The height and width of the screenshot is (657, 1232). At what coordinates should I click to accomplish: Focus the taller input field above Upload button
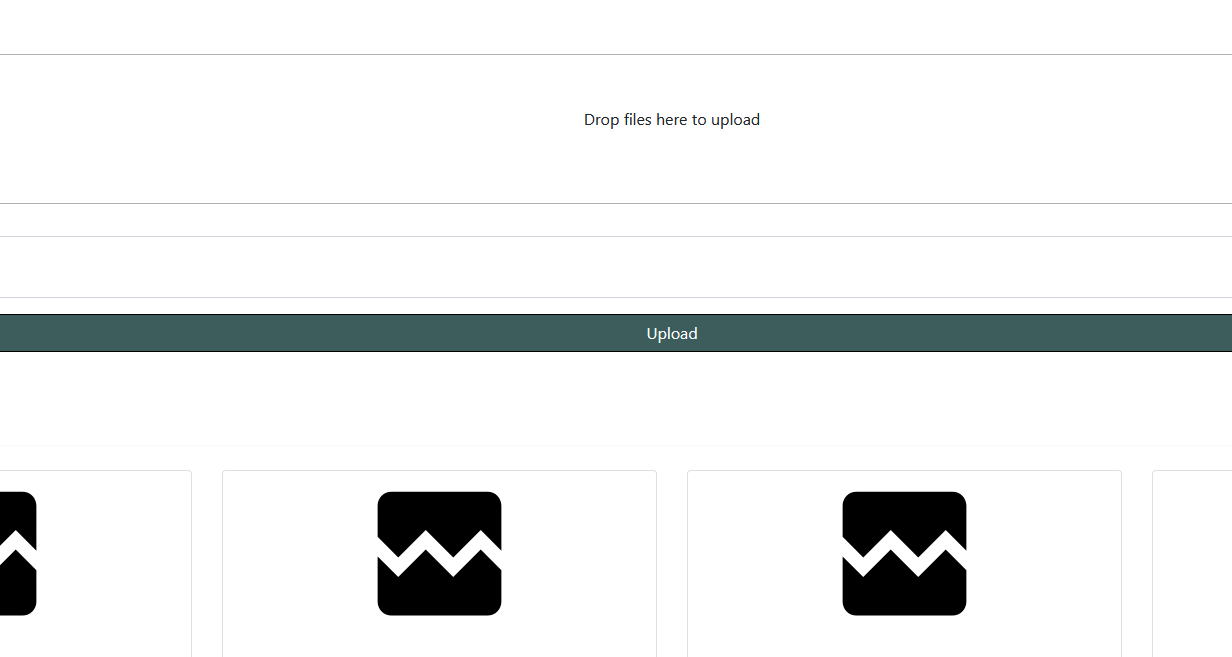616,267
